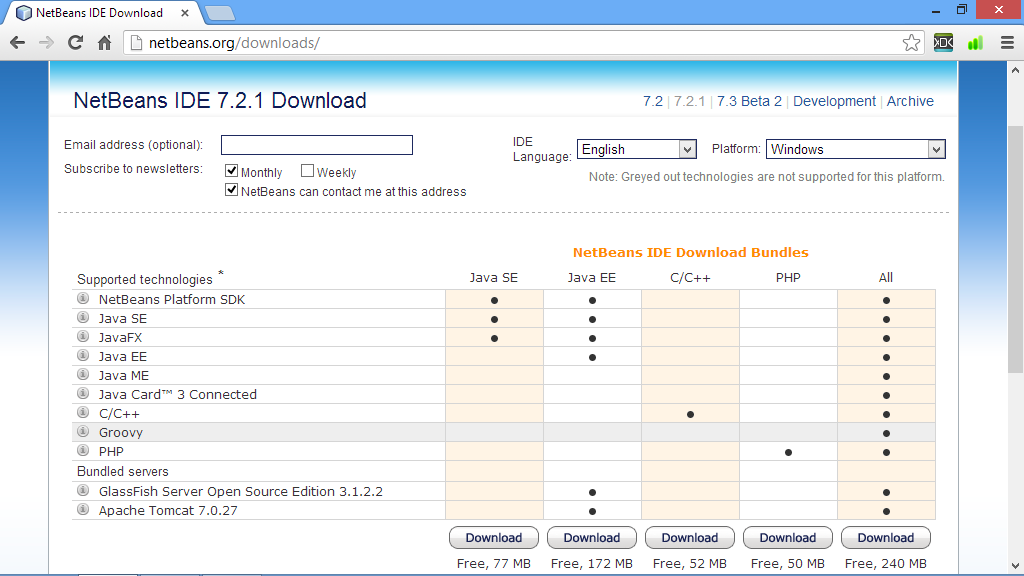Open the 7.2.1 version link

click(x=690, y=101)
